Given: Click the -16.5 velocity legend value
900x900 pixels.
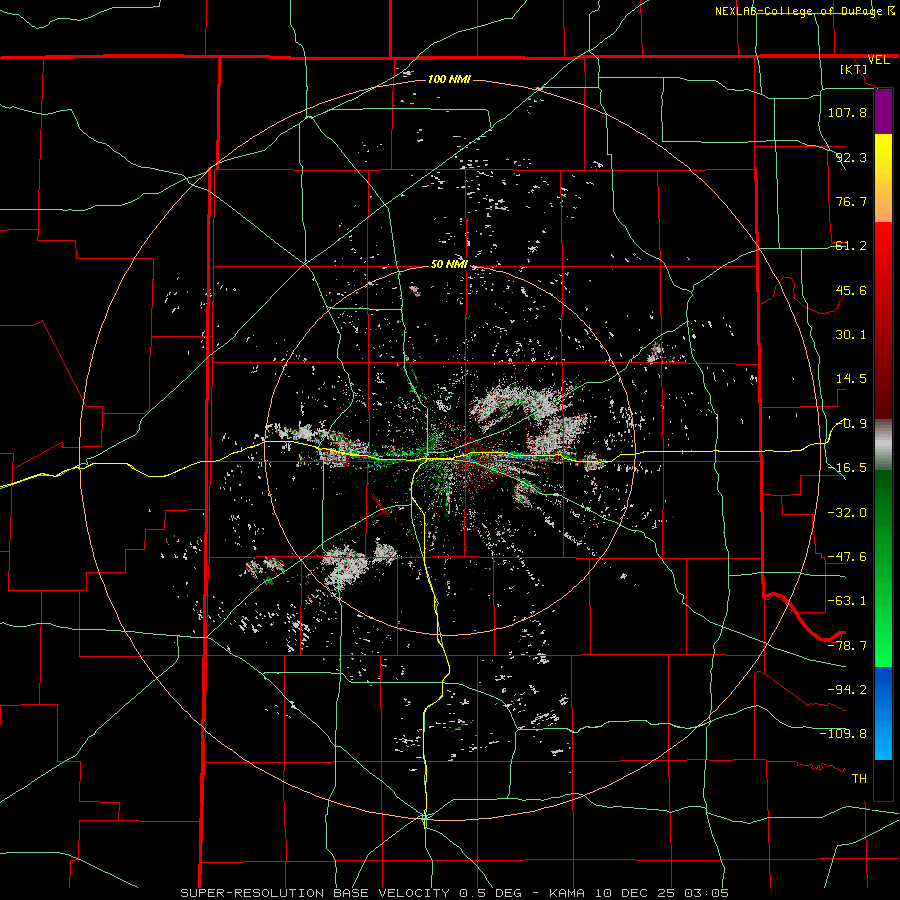Looking at the screenshot, I should tap(847, 468).
